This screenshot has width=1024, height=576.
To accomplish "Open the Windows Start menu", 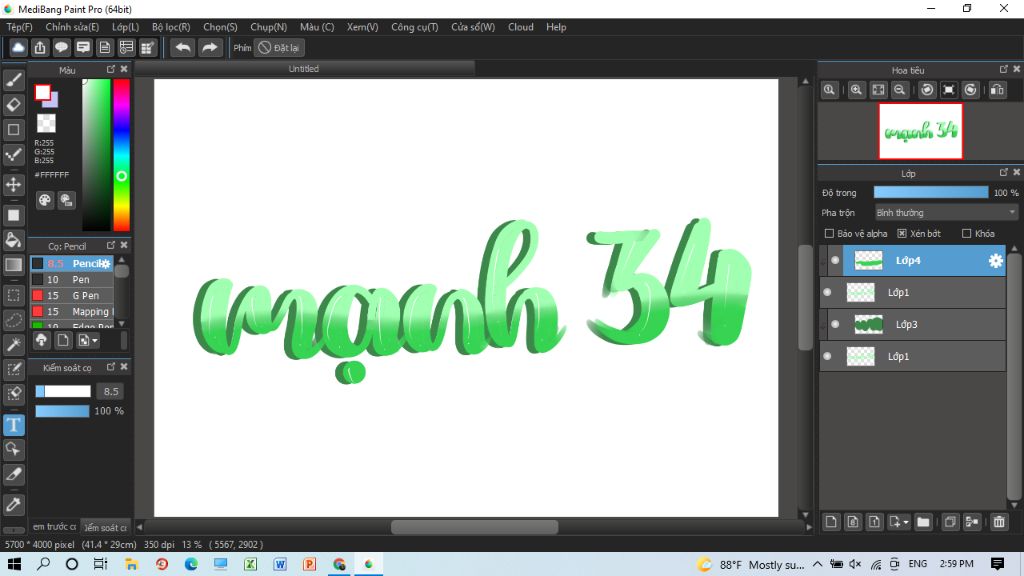I will (14, 564).
